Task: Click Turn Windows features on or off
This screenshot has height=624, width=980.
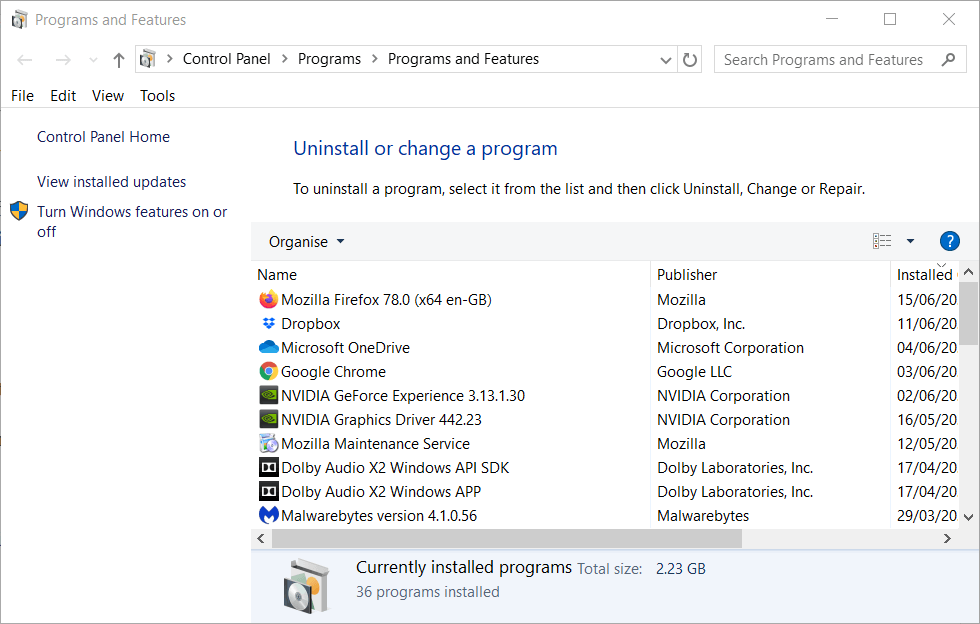Action: pyautogui.click(x=132, y=221)
